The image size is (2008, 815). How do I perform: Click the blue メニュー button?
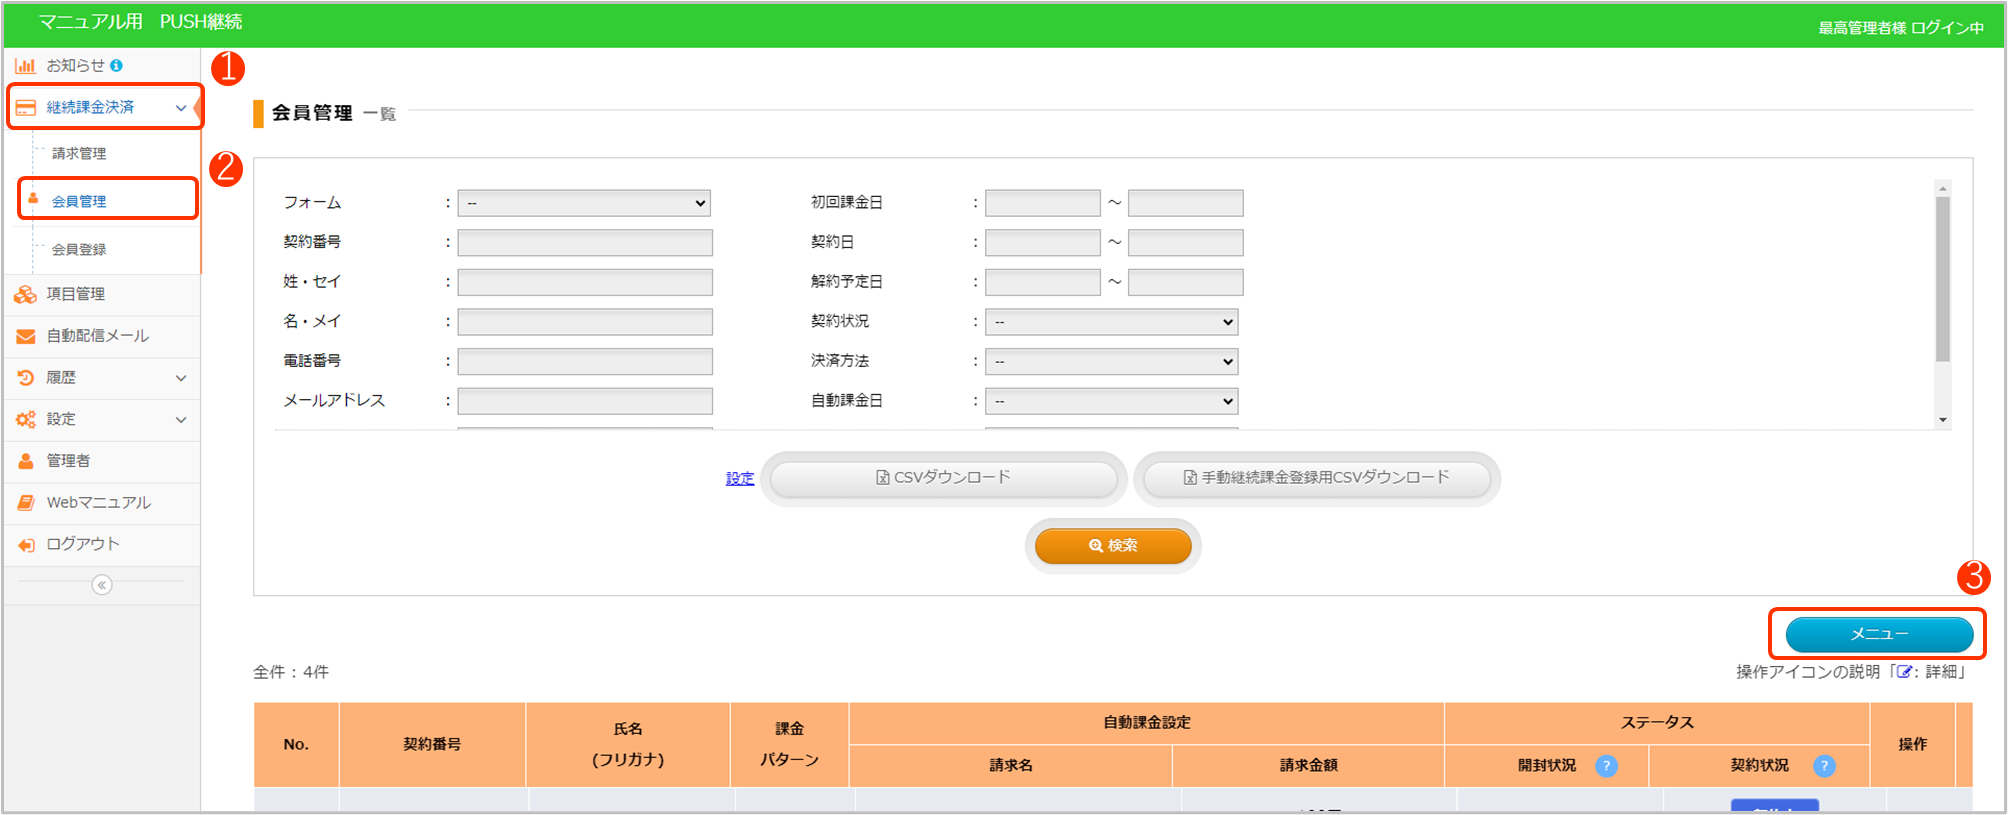[1879, 634]
